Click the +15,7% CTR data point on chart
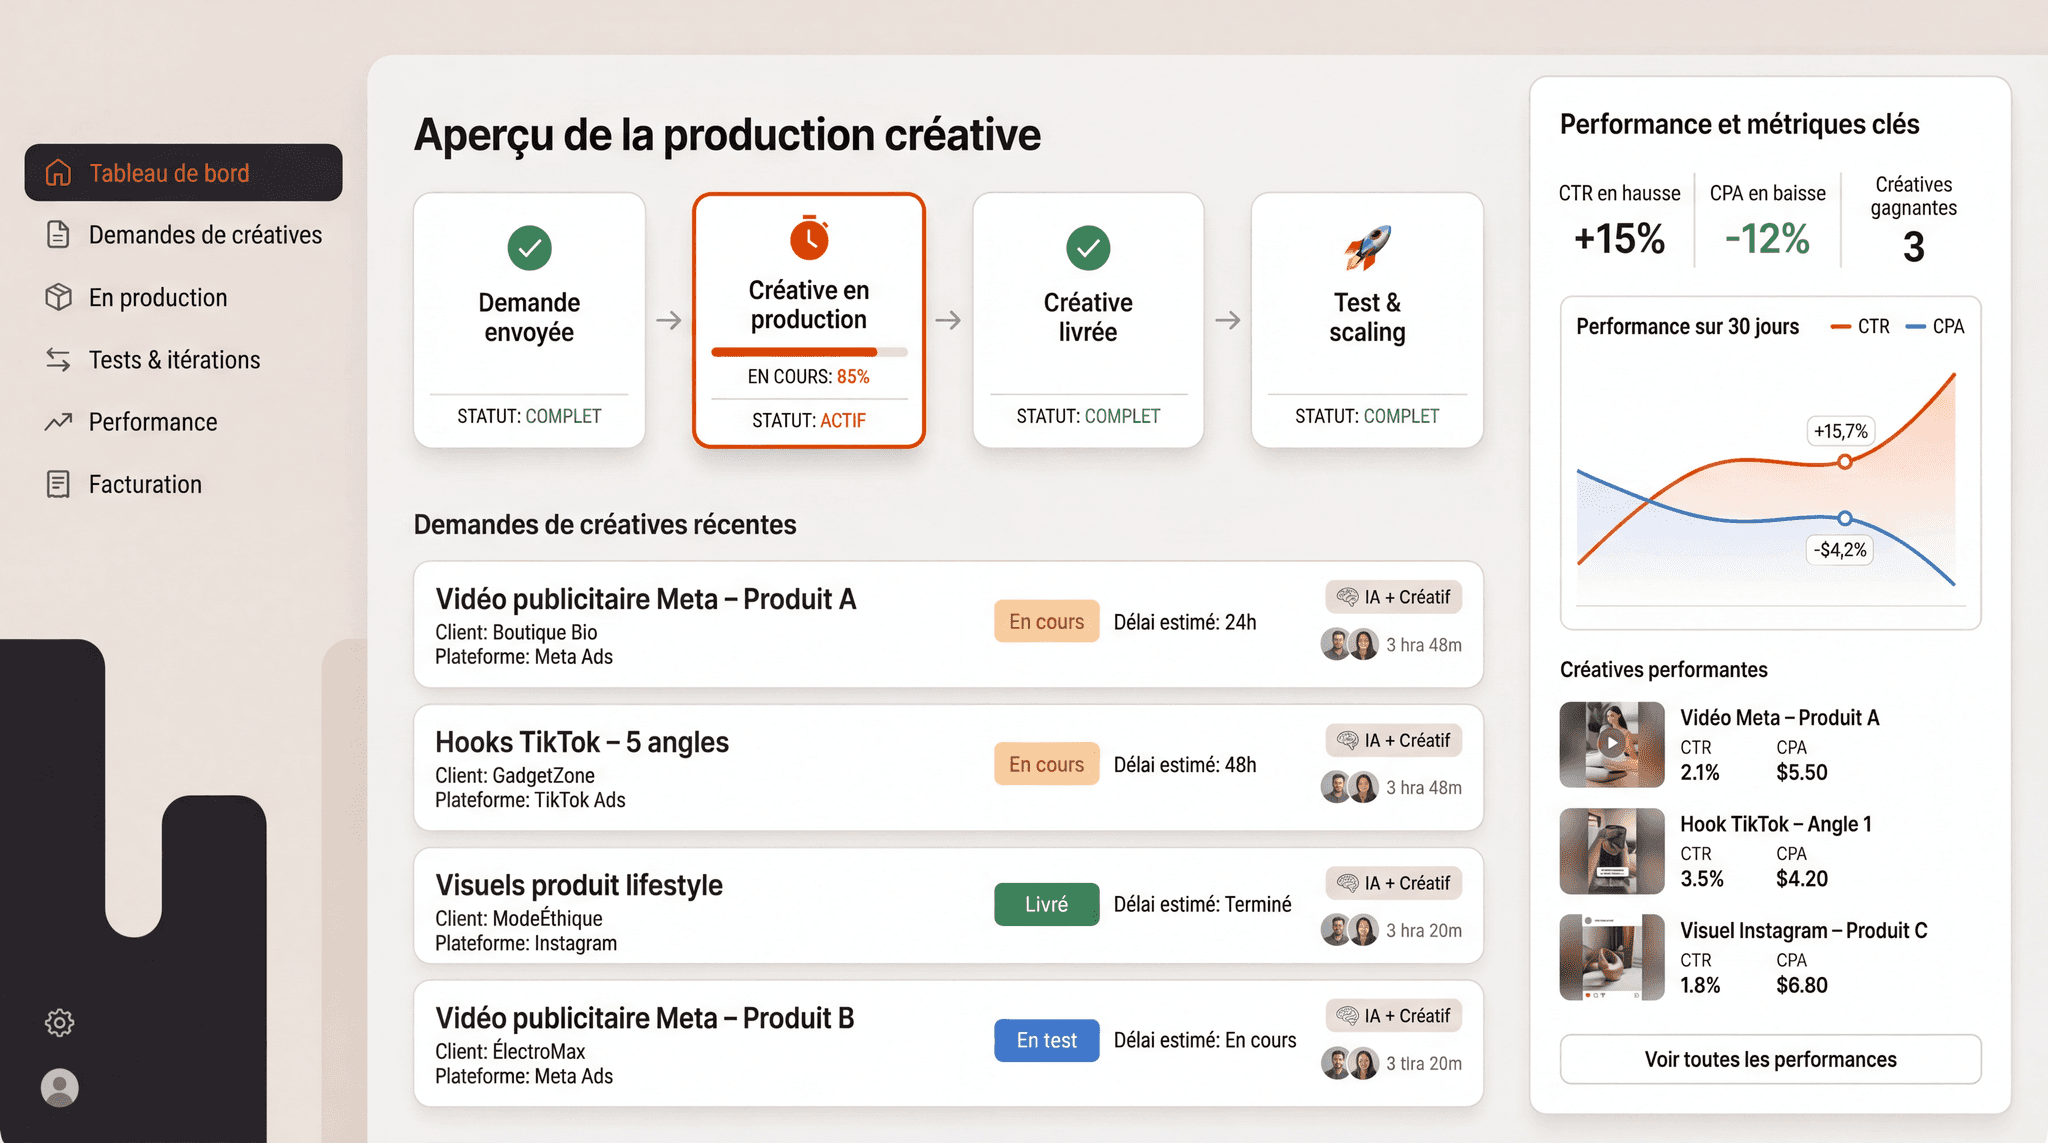Image resolution: width=2048 pixels, height=1143 pixels. pyautogui.click(x=1844, y=462)
